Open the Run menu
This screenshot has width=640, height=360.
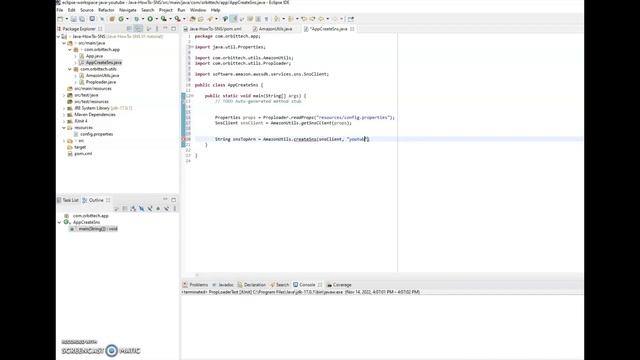(x=181, y=10)
